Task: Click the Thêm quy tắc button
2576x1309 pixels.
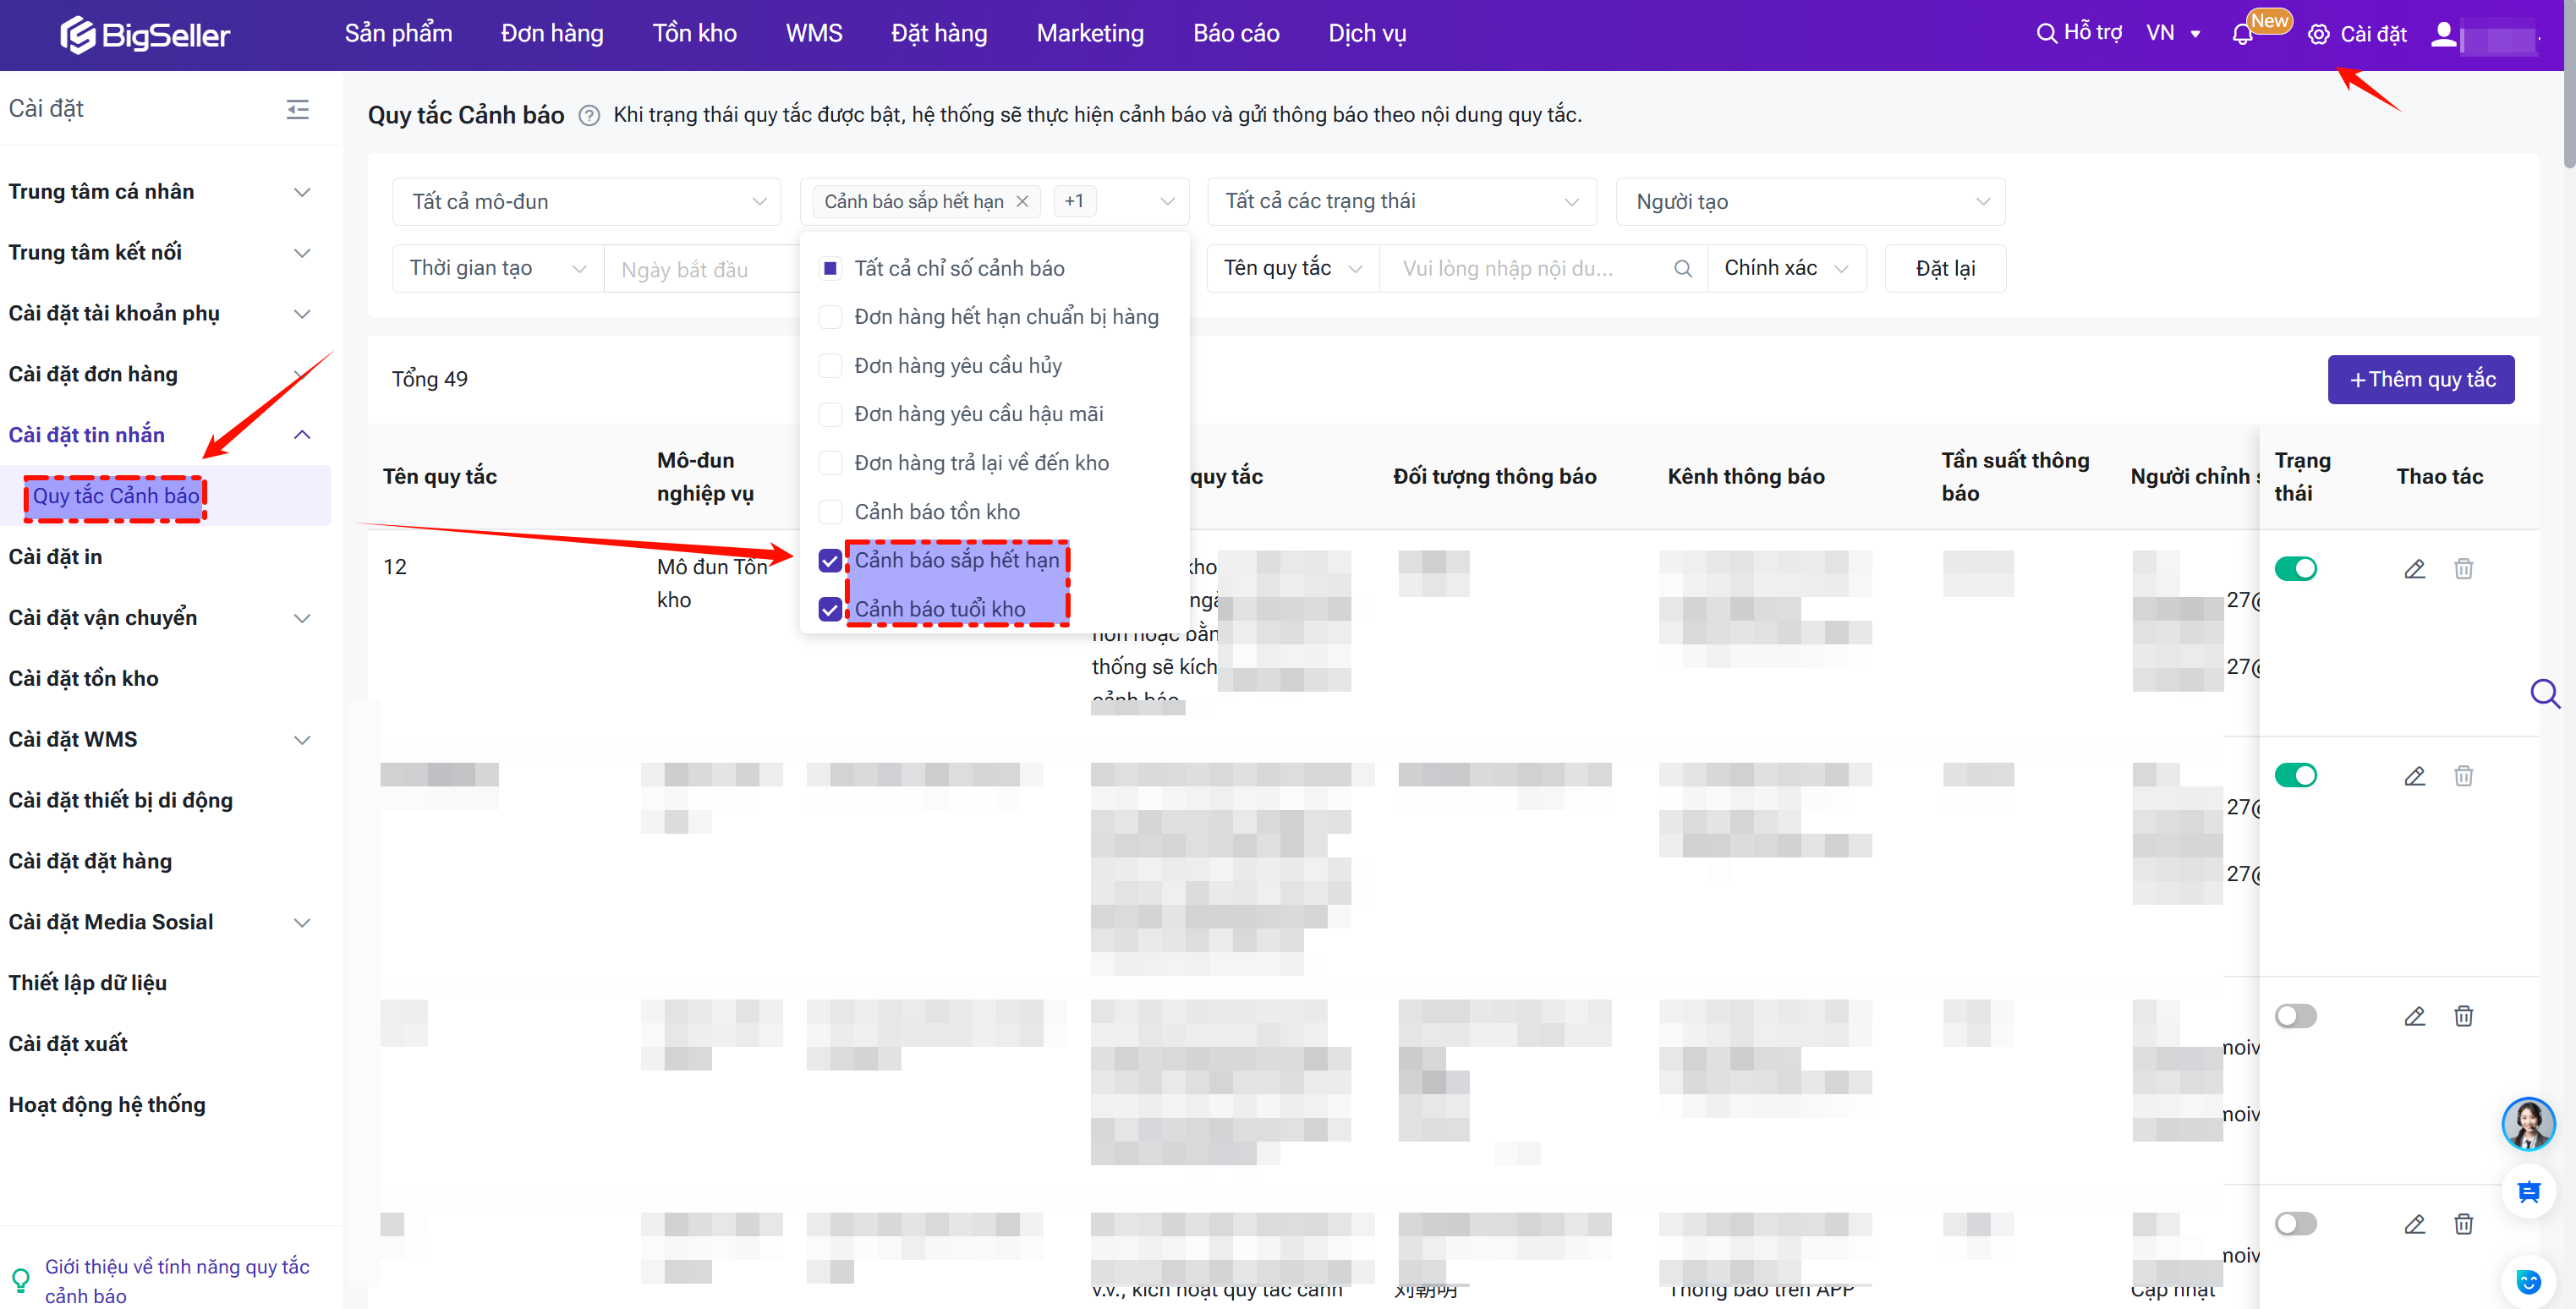Action: coord(2420,380)
